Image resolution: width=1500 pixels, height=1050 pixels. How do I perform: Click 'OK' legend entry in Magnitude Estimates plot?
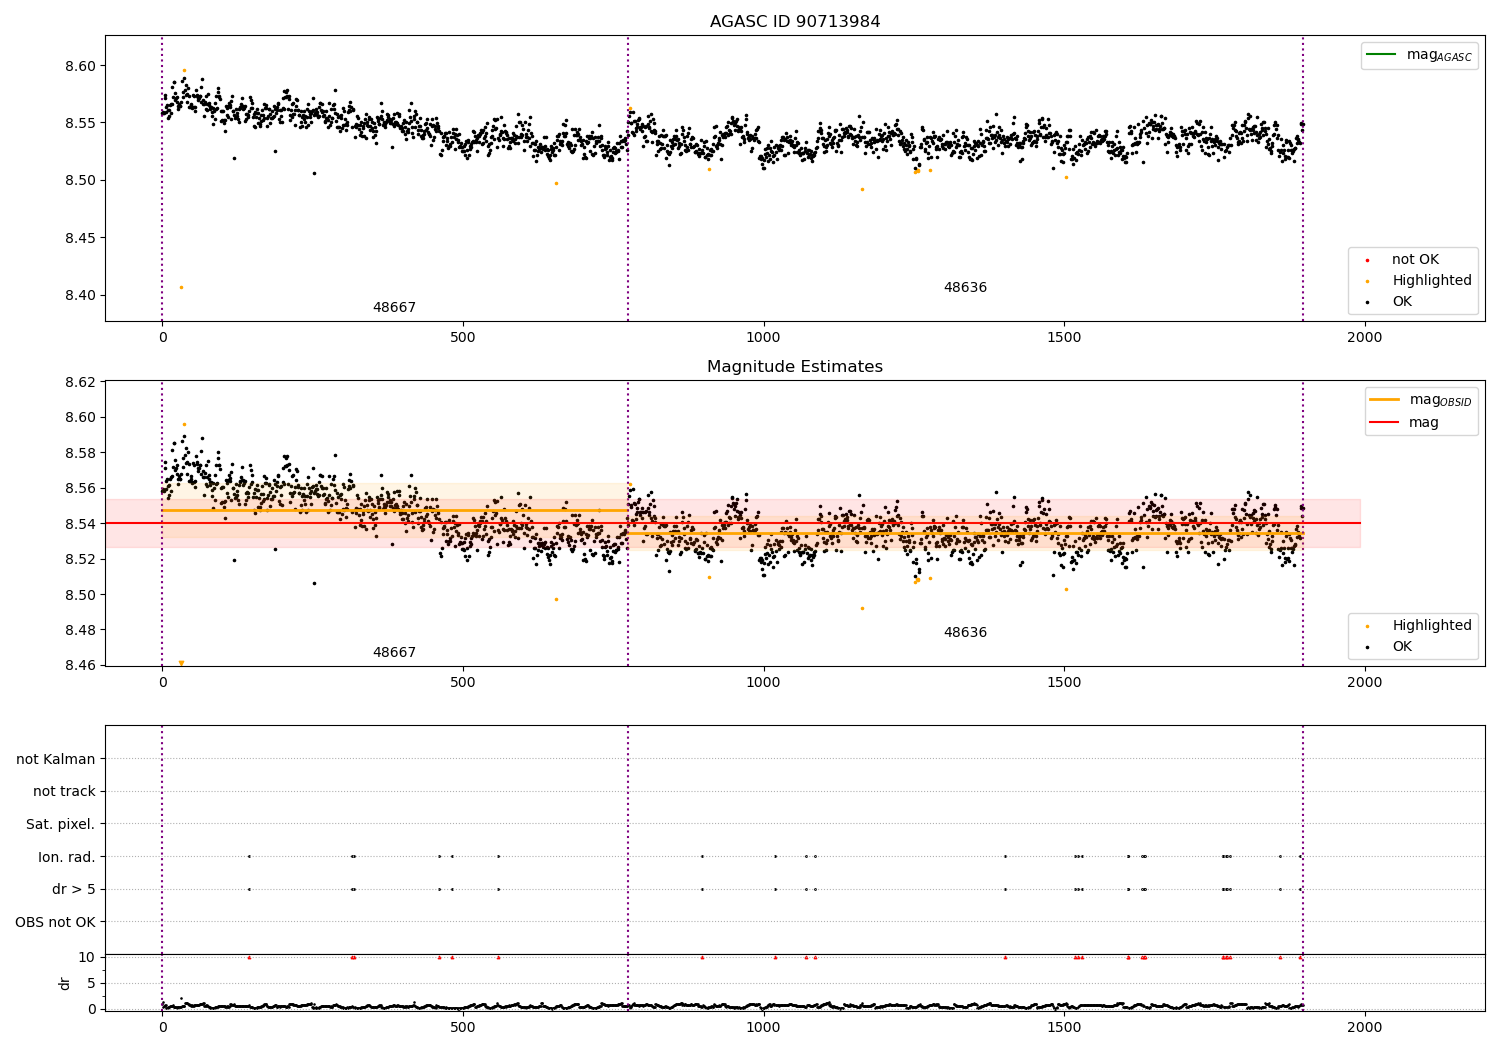coord(1390,646)
